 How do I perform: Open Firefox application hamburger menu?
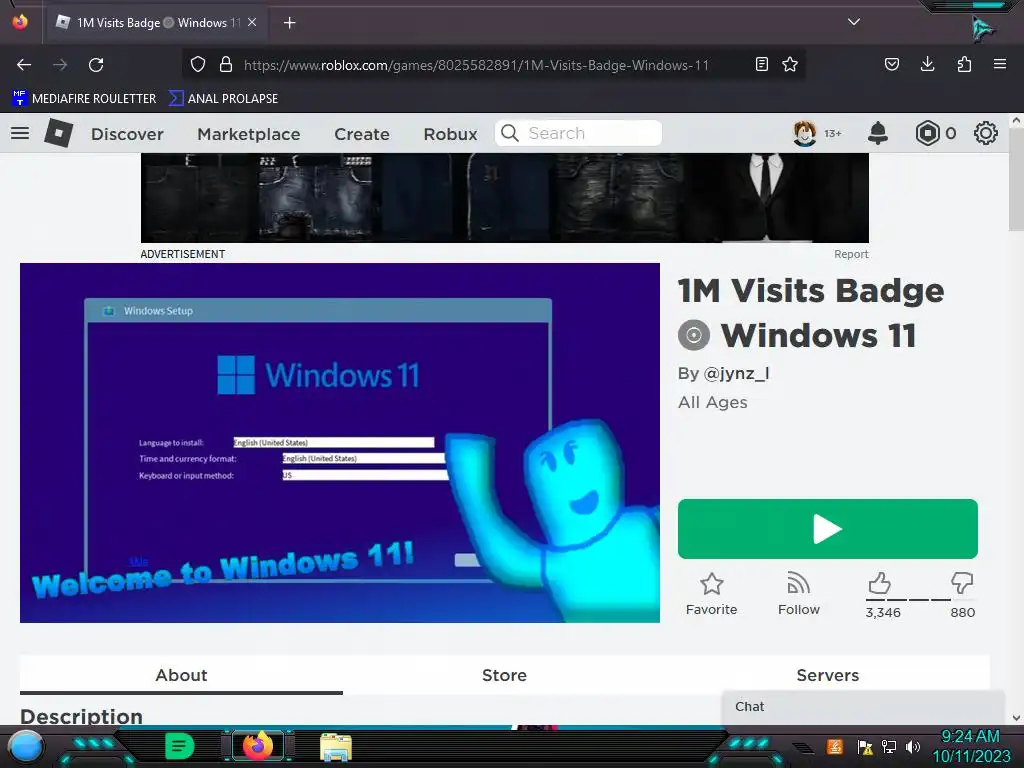pyautogui.click(x=999, y=64)
